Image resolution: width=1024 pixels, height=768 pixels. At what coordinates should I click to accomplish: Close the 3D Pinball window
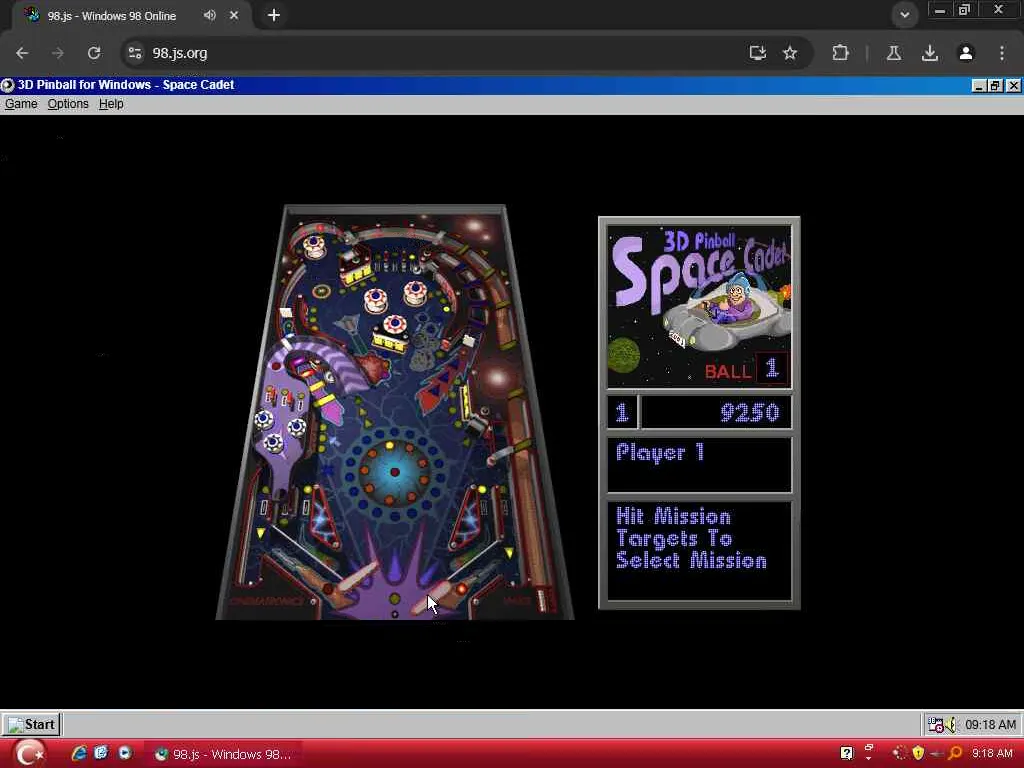click(1013, 86)
